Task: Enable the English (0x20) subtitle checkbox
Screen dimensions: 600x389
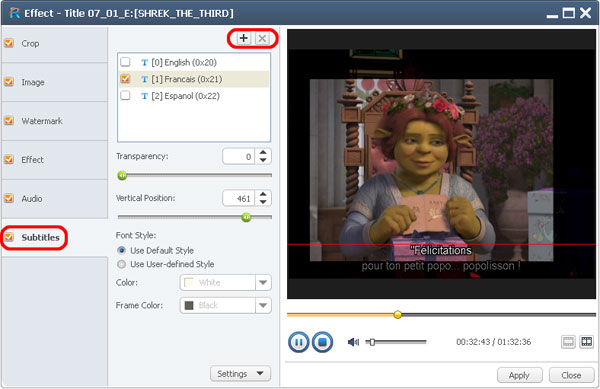Action: (125, 62)
